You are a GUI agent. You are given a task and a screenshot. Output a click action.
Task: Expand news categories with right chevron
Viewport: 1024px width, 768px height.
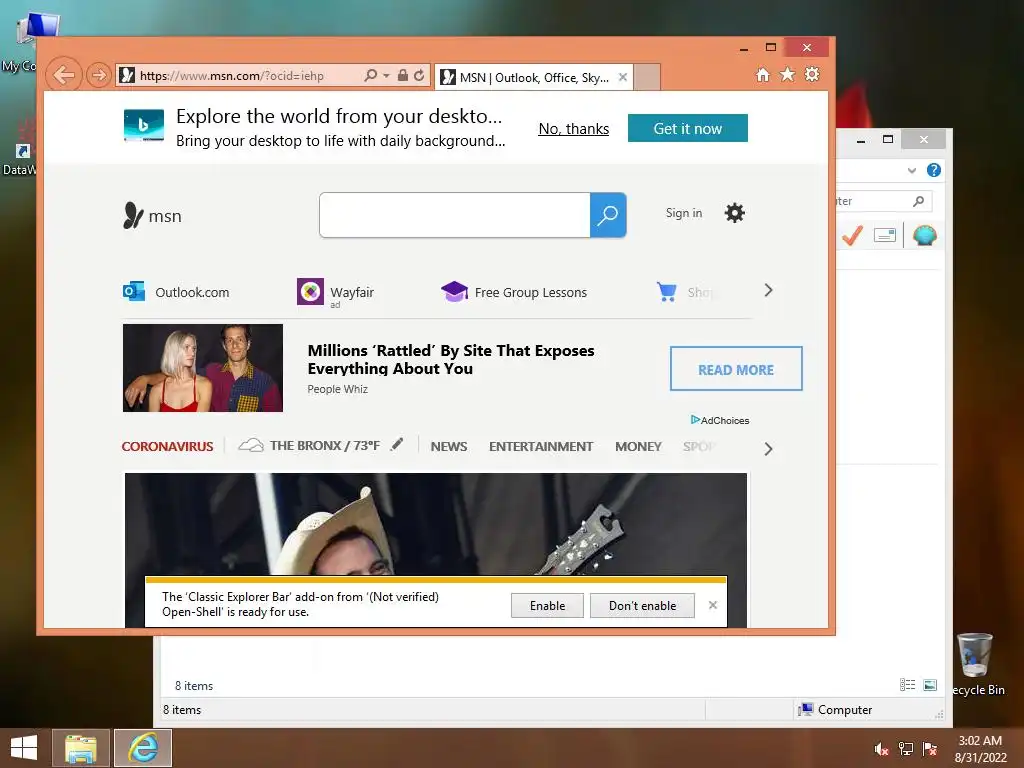768,449
